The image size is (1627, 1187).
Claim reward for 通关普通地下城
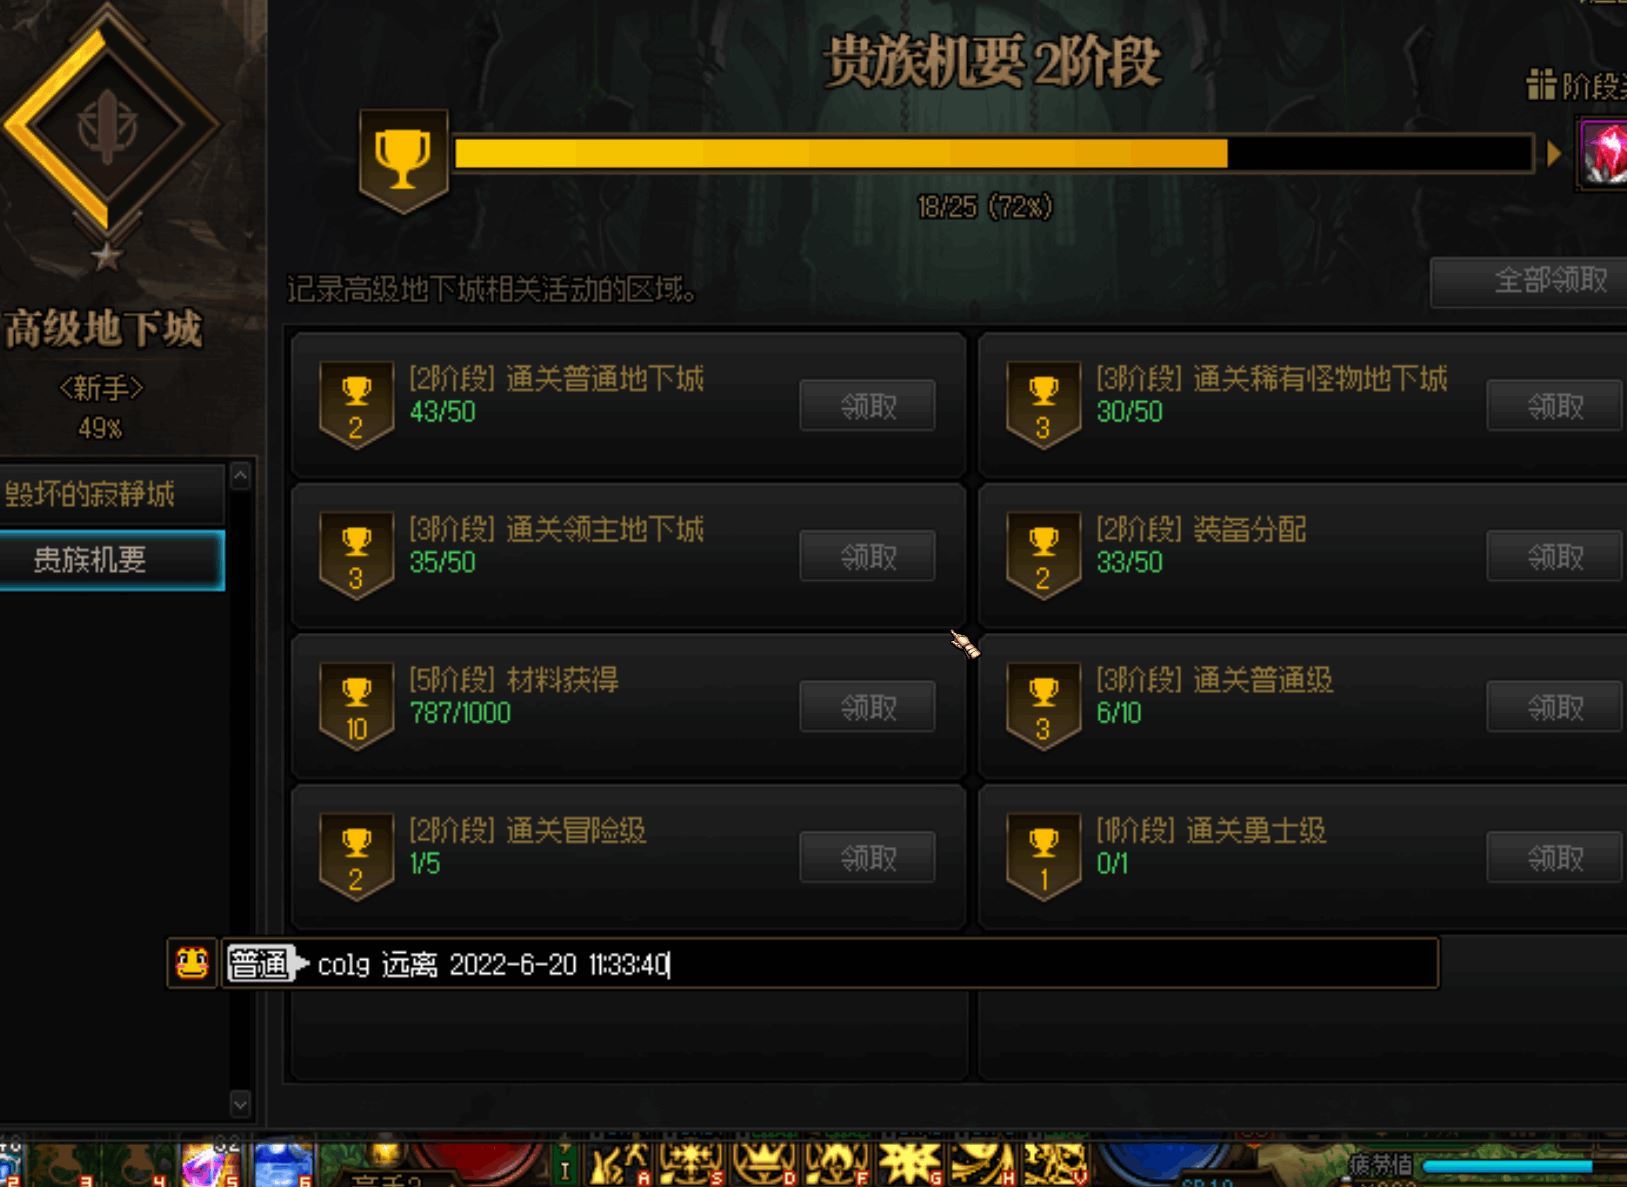867,406
